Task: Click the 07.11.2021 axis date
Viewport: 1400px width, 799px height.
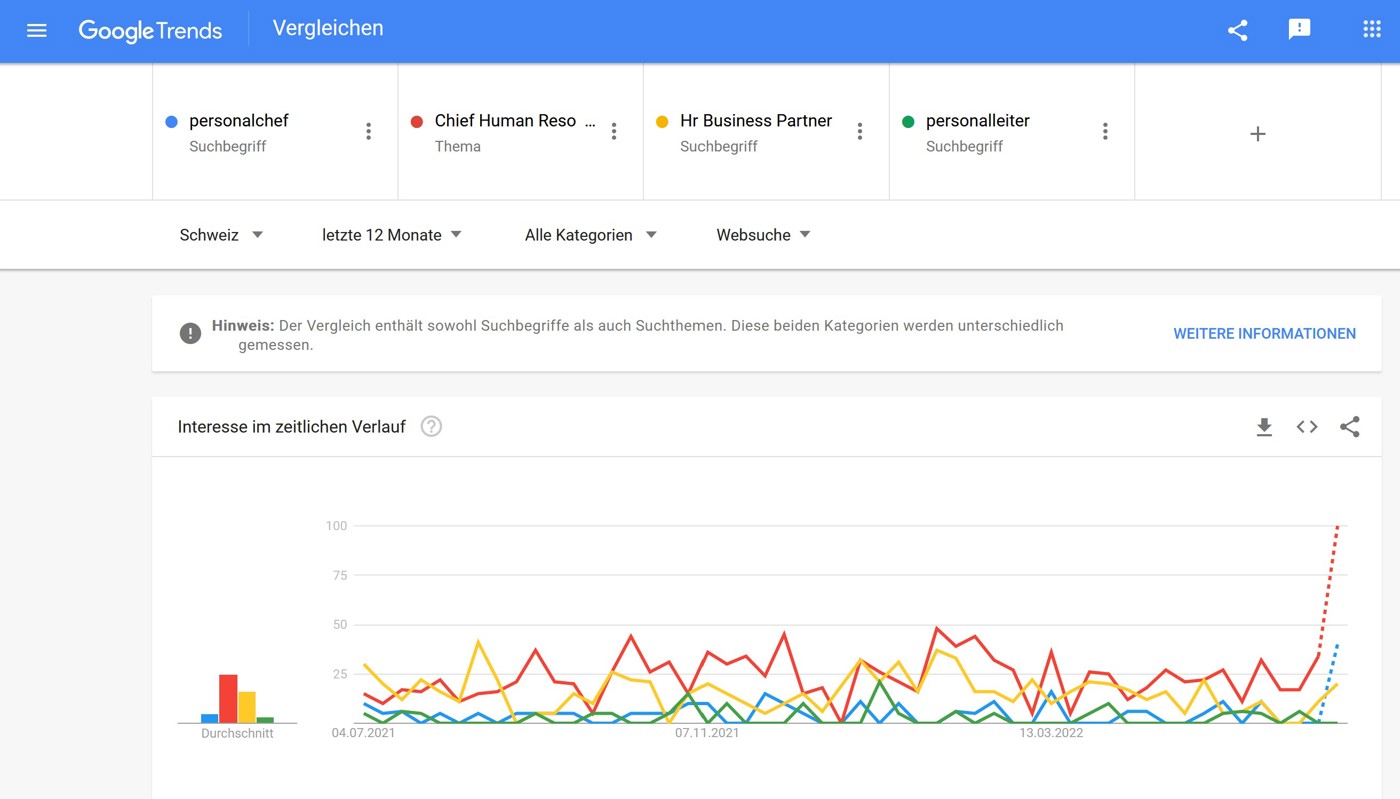Action: click(707, 733)
